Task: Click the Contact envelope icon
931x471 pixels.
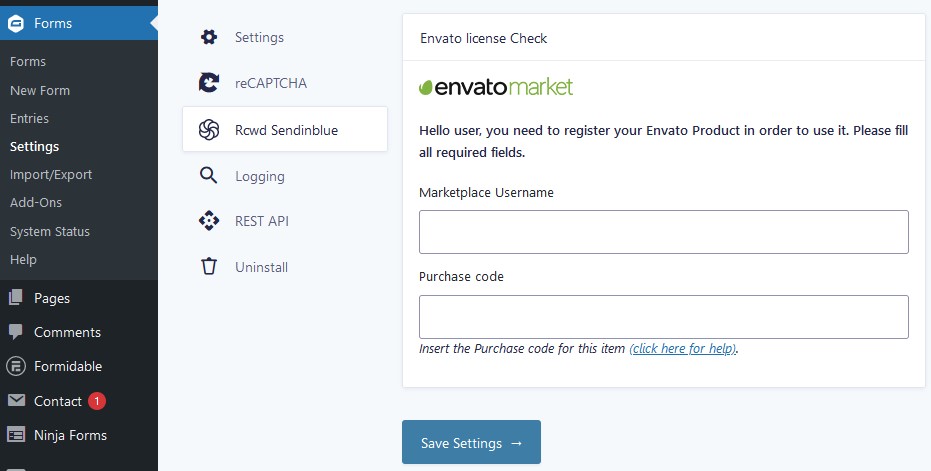Action: (16, 401)
